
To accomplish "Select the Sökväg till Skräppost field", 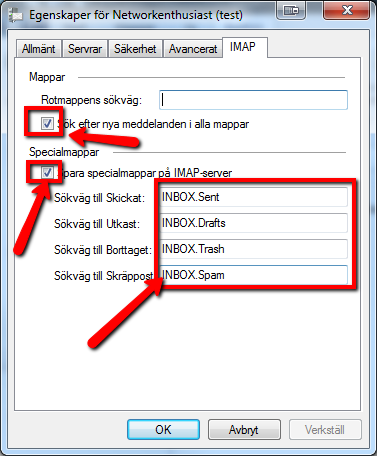I will [x=253, y=275].
